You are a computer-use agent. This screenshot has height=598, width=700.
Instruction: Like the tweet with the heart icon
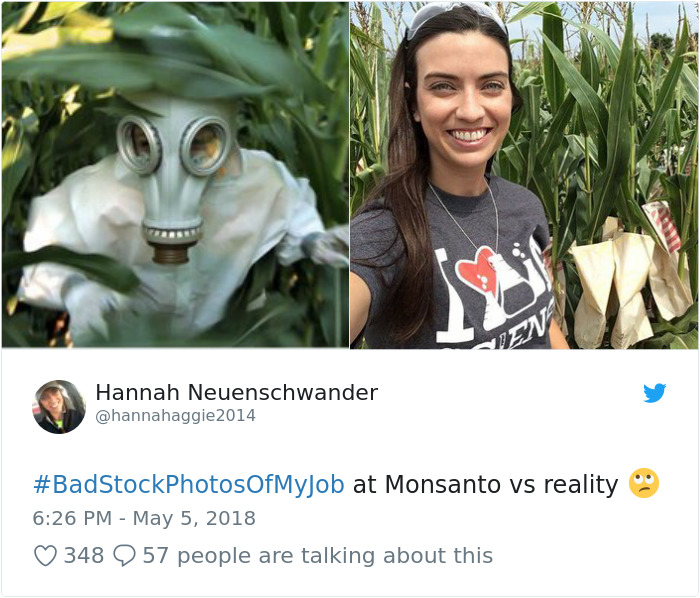click(46, 556)
